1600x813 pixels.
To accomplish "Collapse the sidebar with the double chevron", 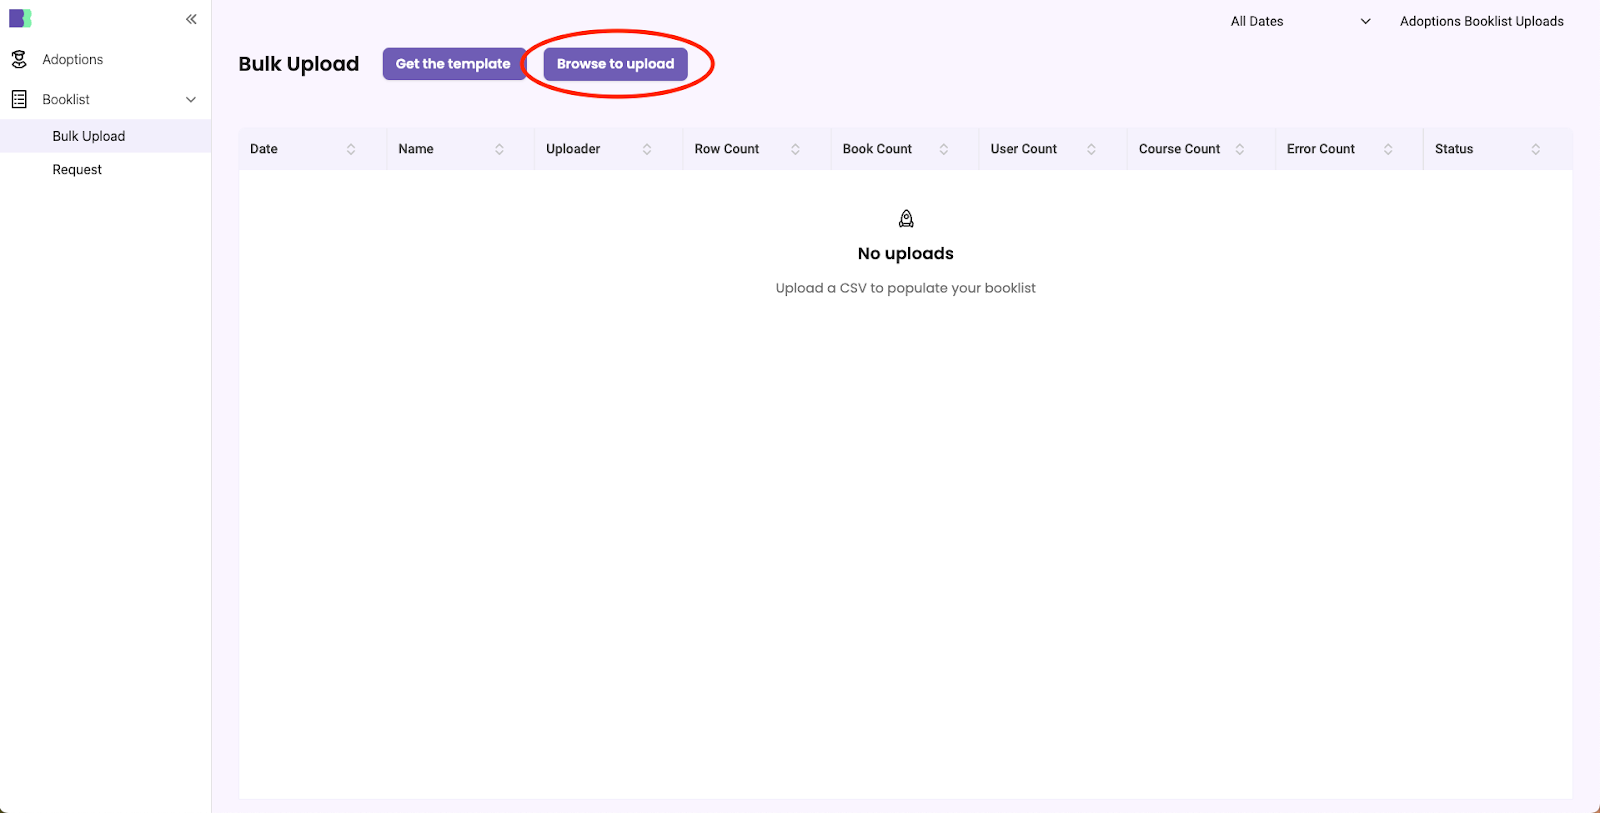I will click(x=191, y=19).
